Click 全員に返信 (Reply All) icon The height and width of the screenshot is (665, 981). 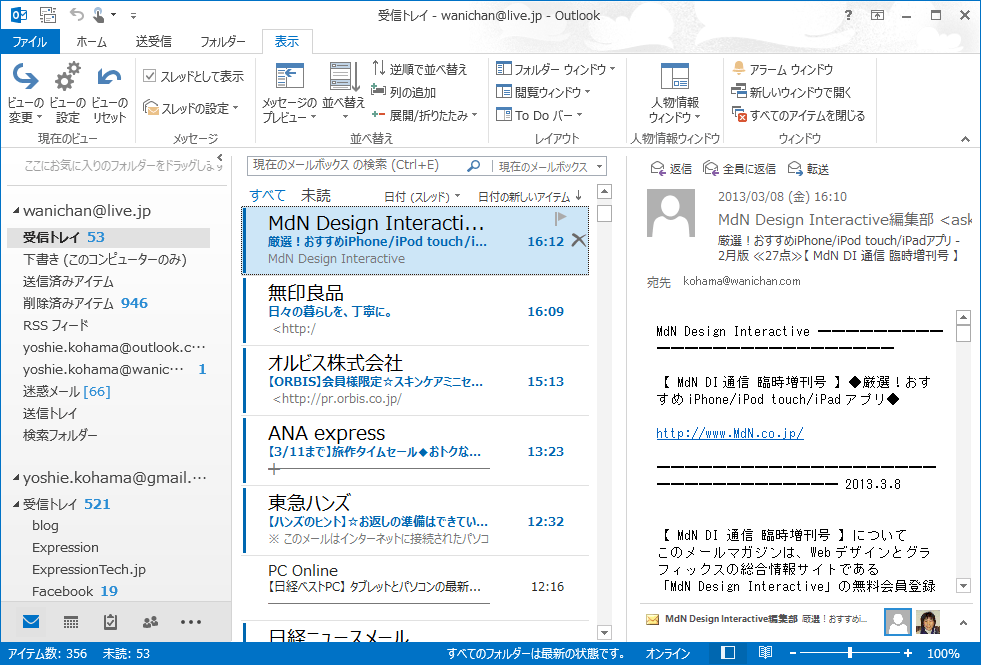(x=740, y=168)
